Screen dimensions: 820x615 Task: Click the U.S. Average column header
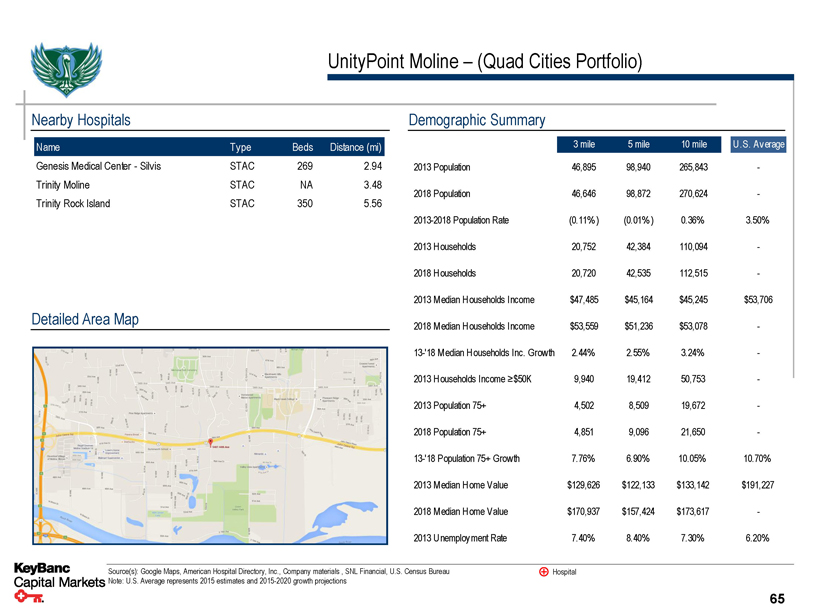pyautogui.click(x=758, y=144)
